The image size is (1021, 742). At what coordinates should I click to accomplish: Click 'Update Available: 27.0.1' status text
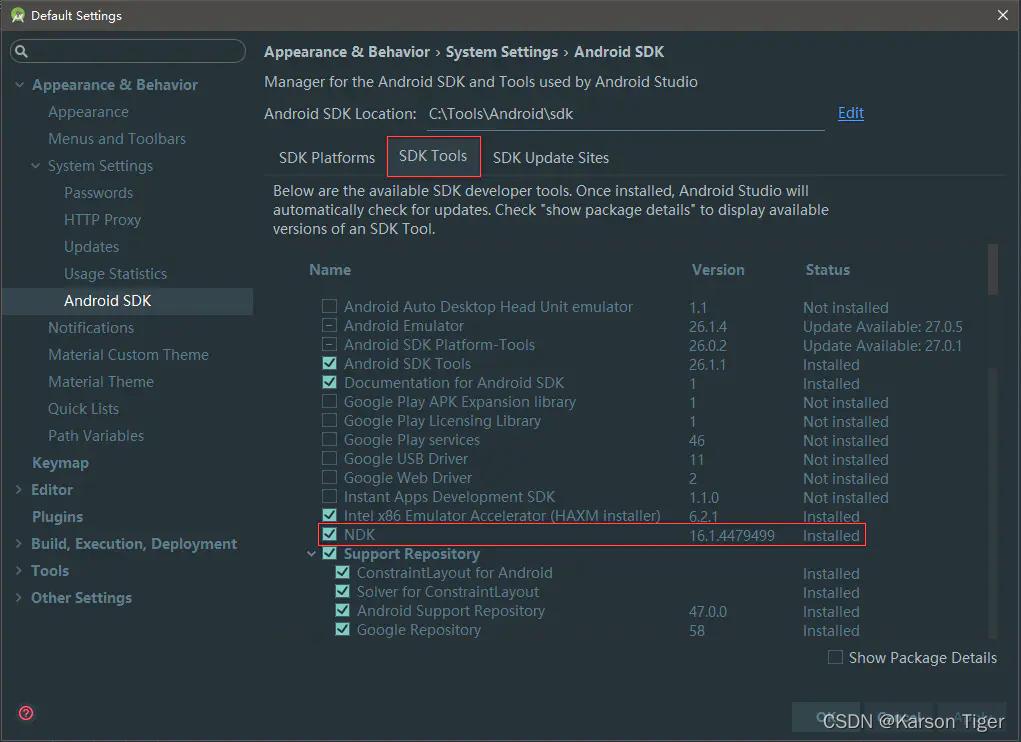coord(882,345)
